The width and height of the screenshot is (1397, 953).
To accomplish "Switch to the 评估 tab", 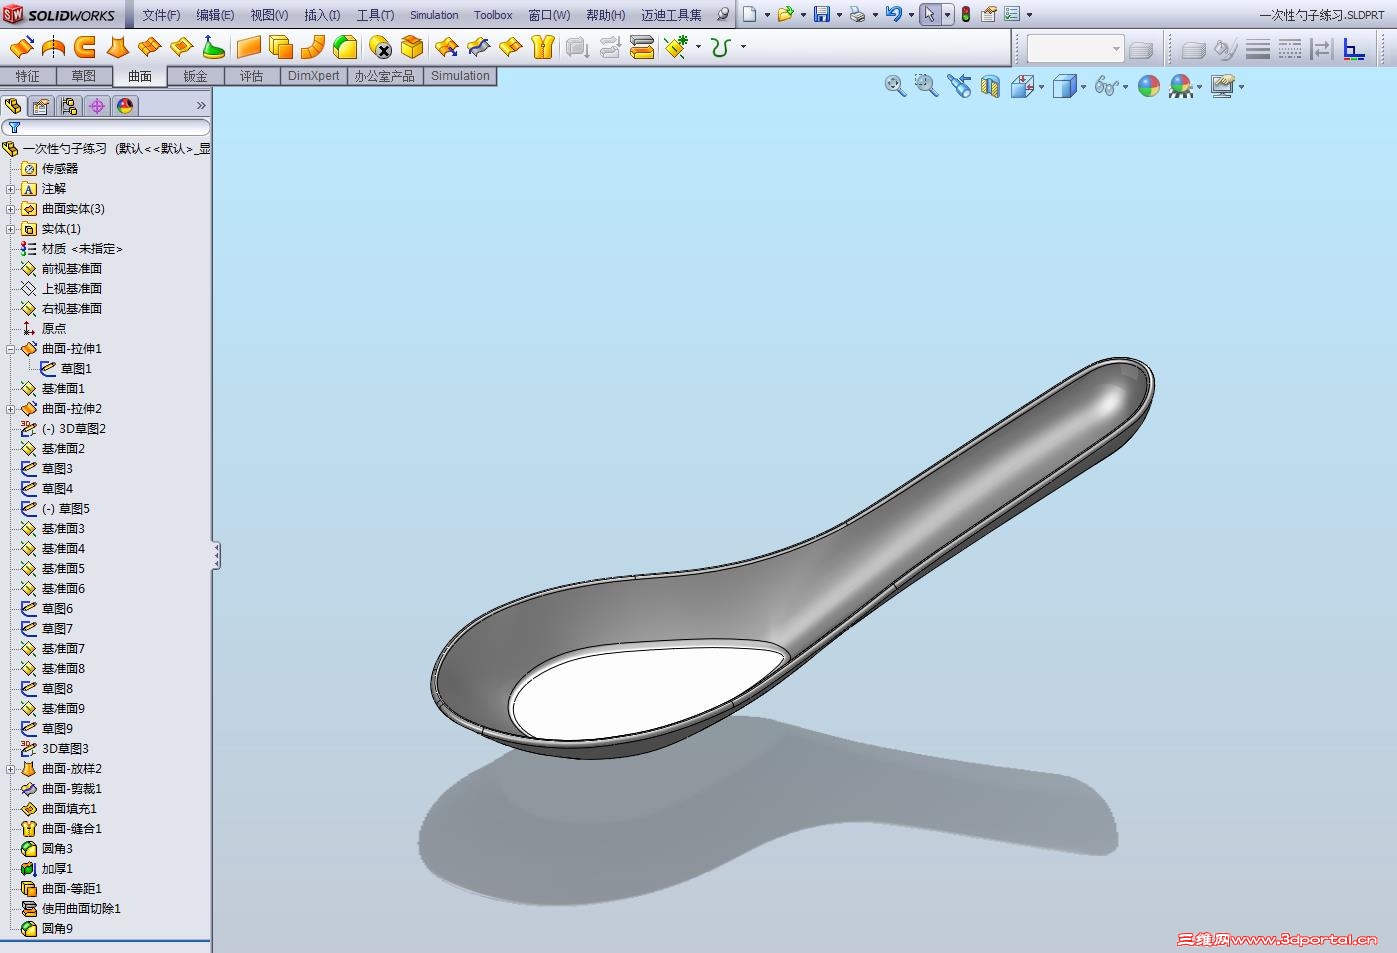I will coord(252,76).
